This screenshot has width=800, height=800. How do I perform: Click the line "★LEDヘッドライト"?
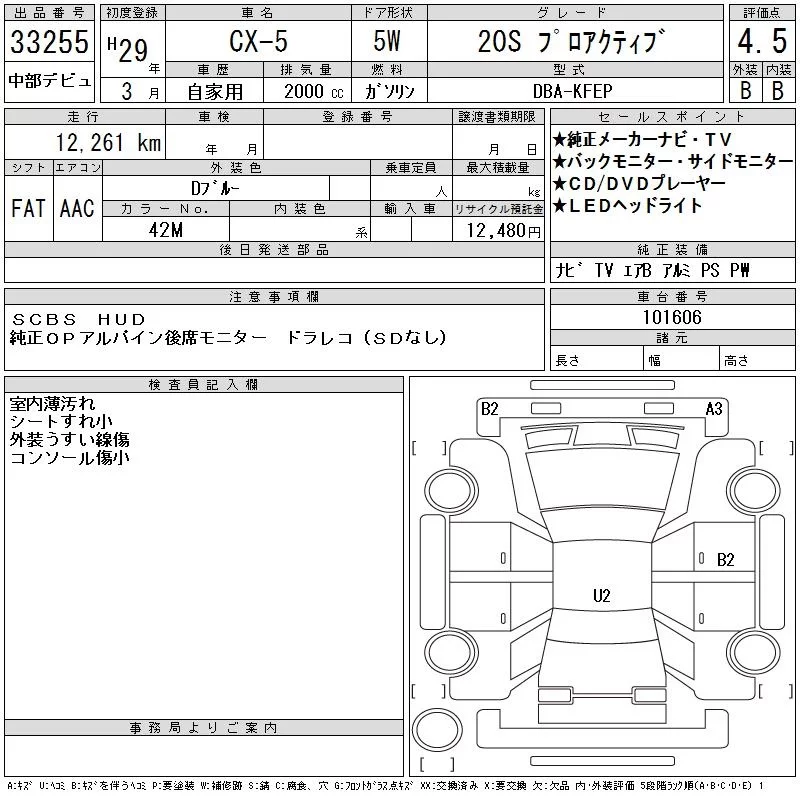(628, 205)
